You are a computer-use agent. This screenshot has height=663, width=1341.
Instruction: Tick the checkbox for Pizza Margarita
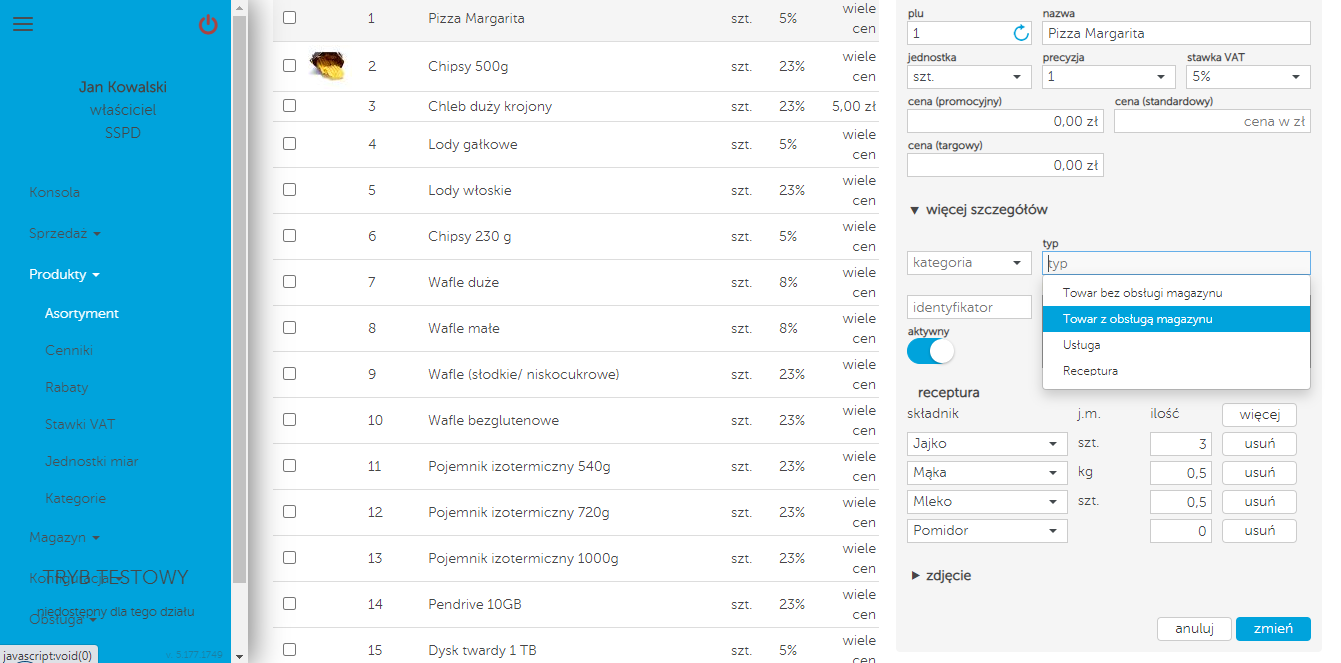click(x=290, y=18)
